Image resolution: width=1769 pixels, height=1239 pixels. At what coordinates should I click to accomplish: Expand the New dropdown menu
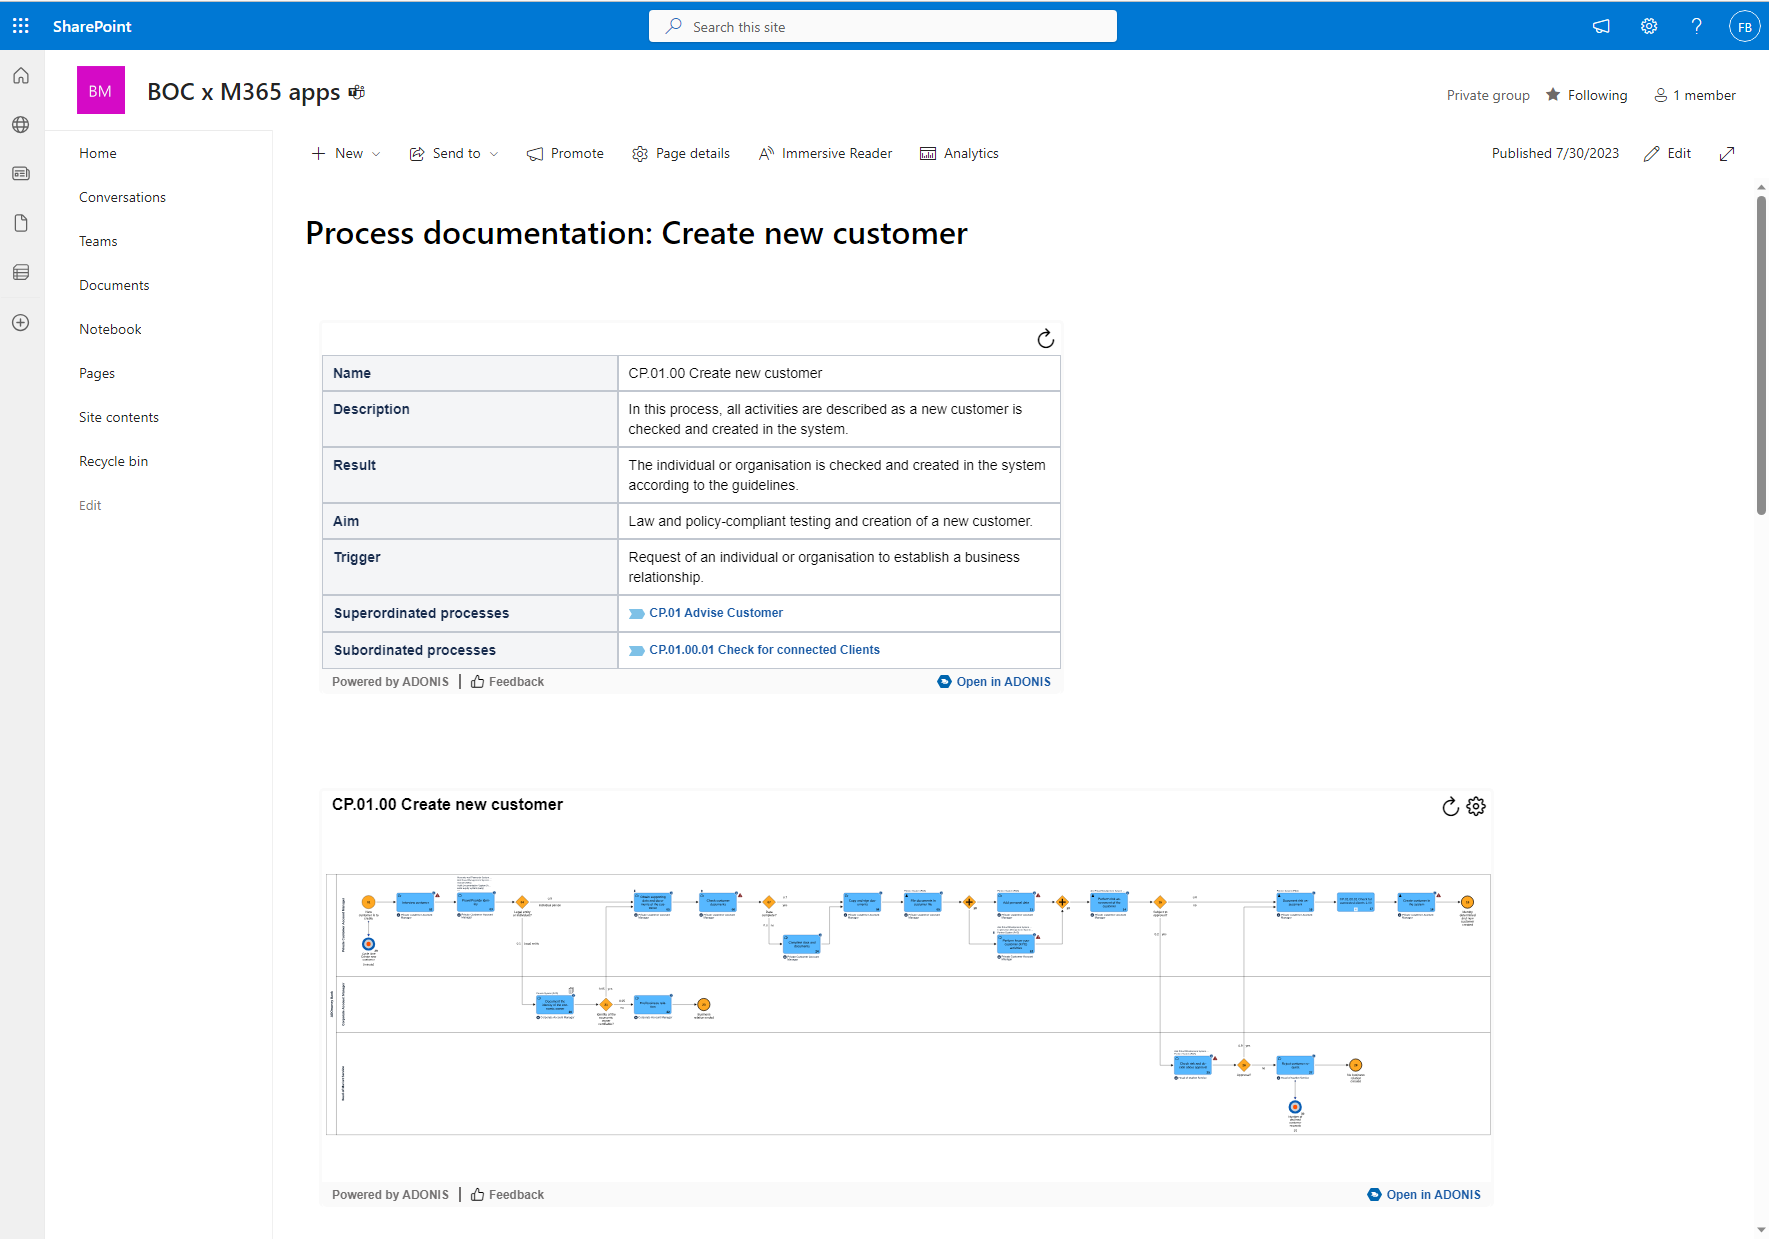346,153
